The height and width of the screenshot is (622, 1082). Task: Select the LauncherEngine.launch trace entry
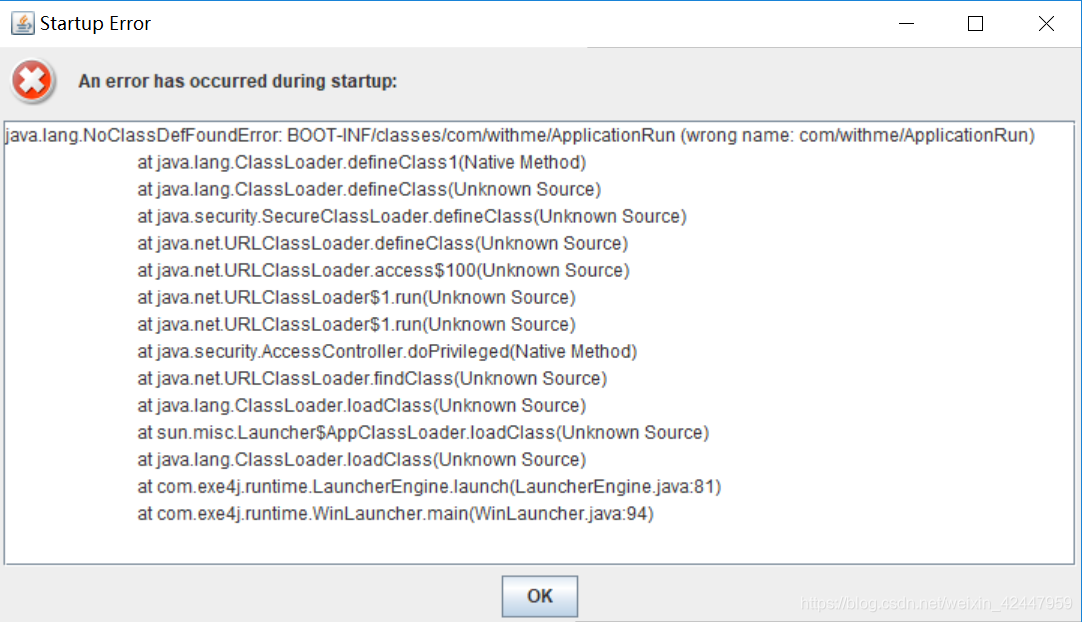coord(428,486)
